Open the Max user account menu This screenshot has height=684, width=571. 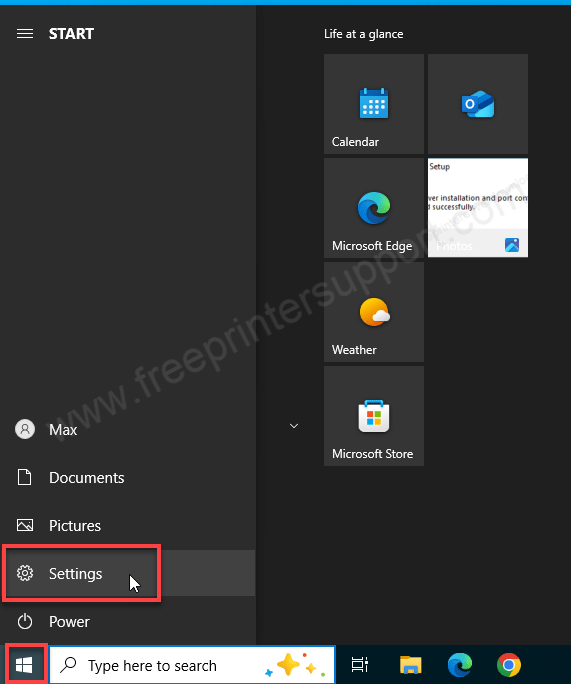pyautogui.click(x=127, y=430)
